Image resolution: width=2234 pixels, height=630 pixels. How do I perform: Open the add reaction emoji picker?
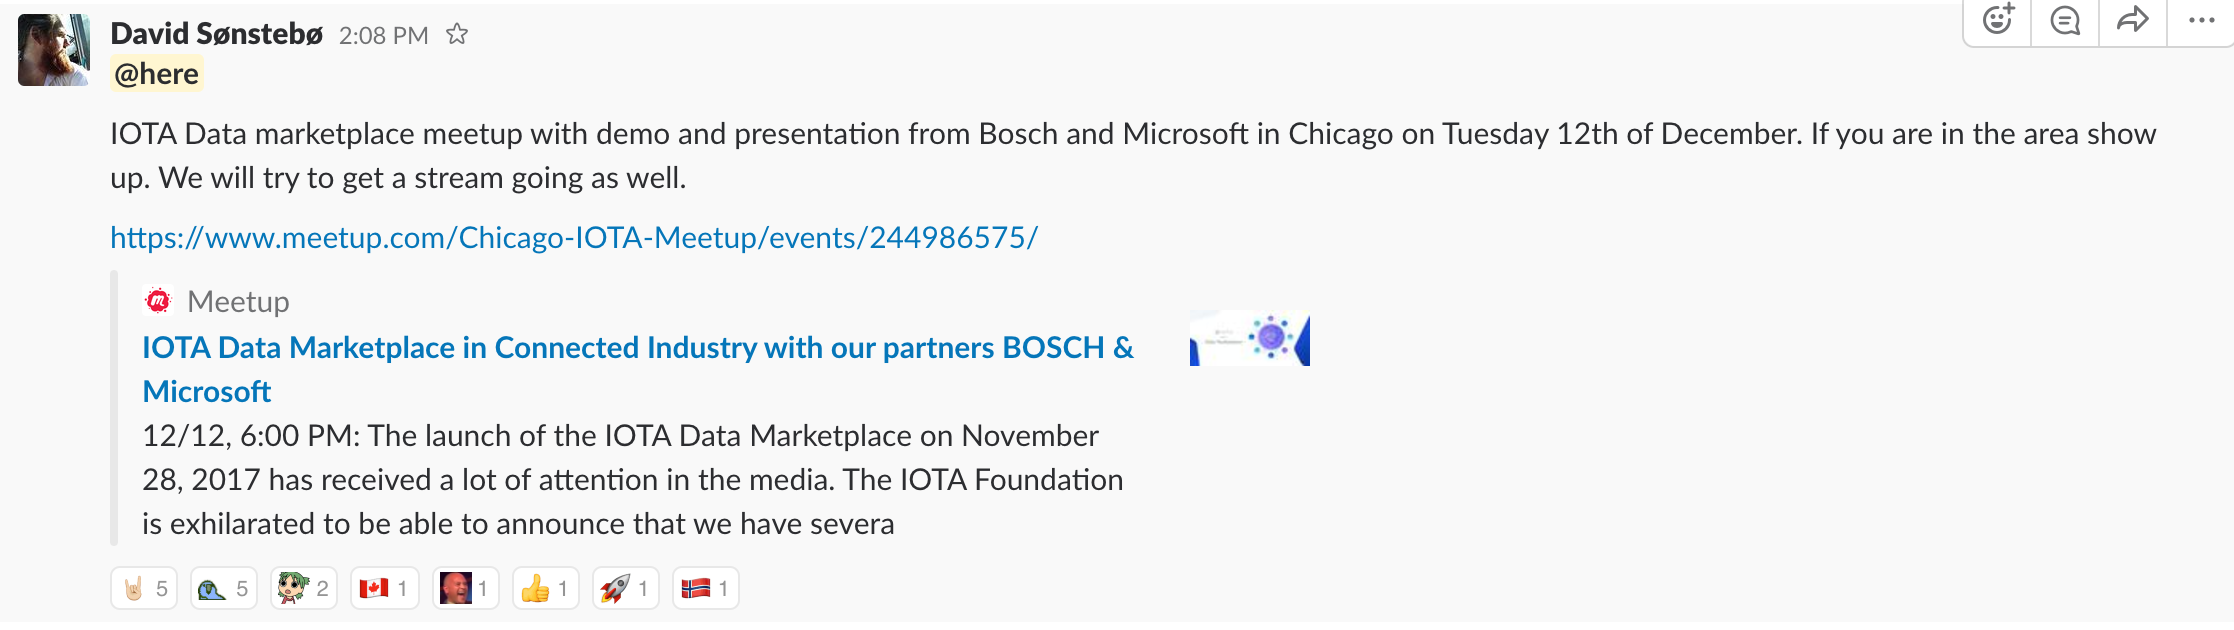point(1998,20)
